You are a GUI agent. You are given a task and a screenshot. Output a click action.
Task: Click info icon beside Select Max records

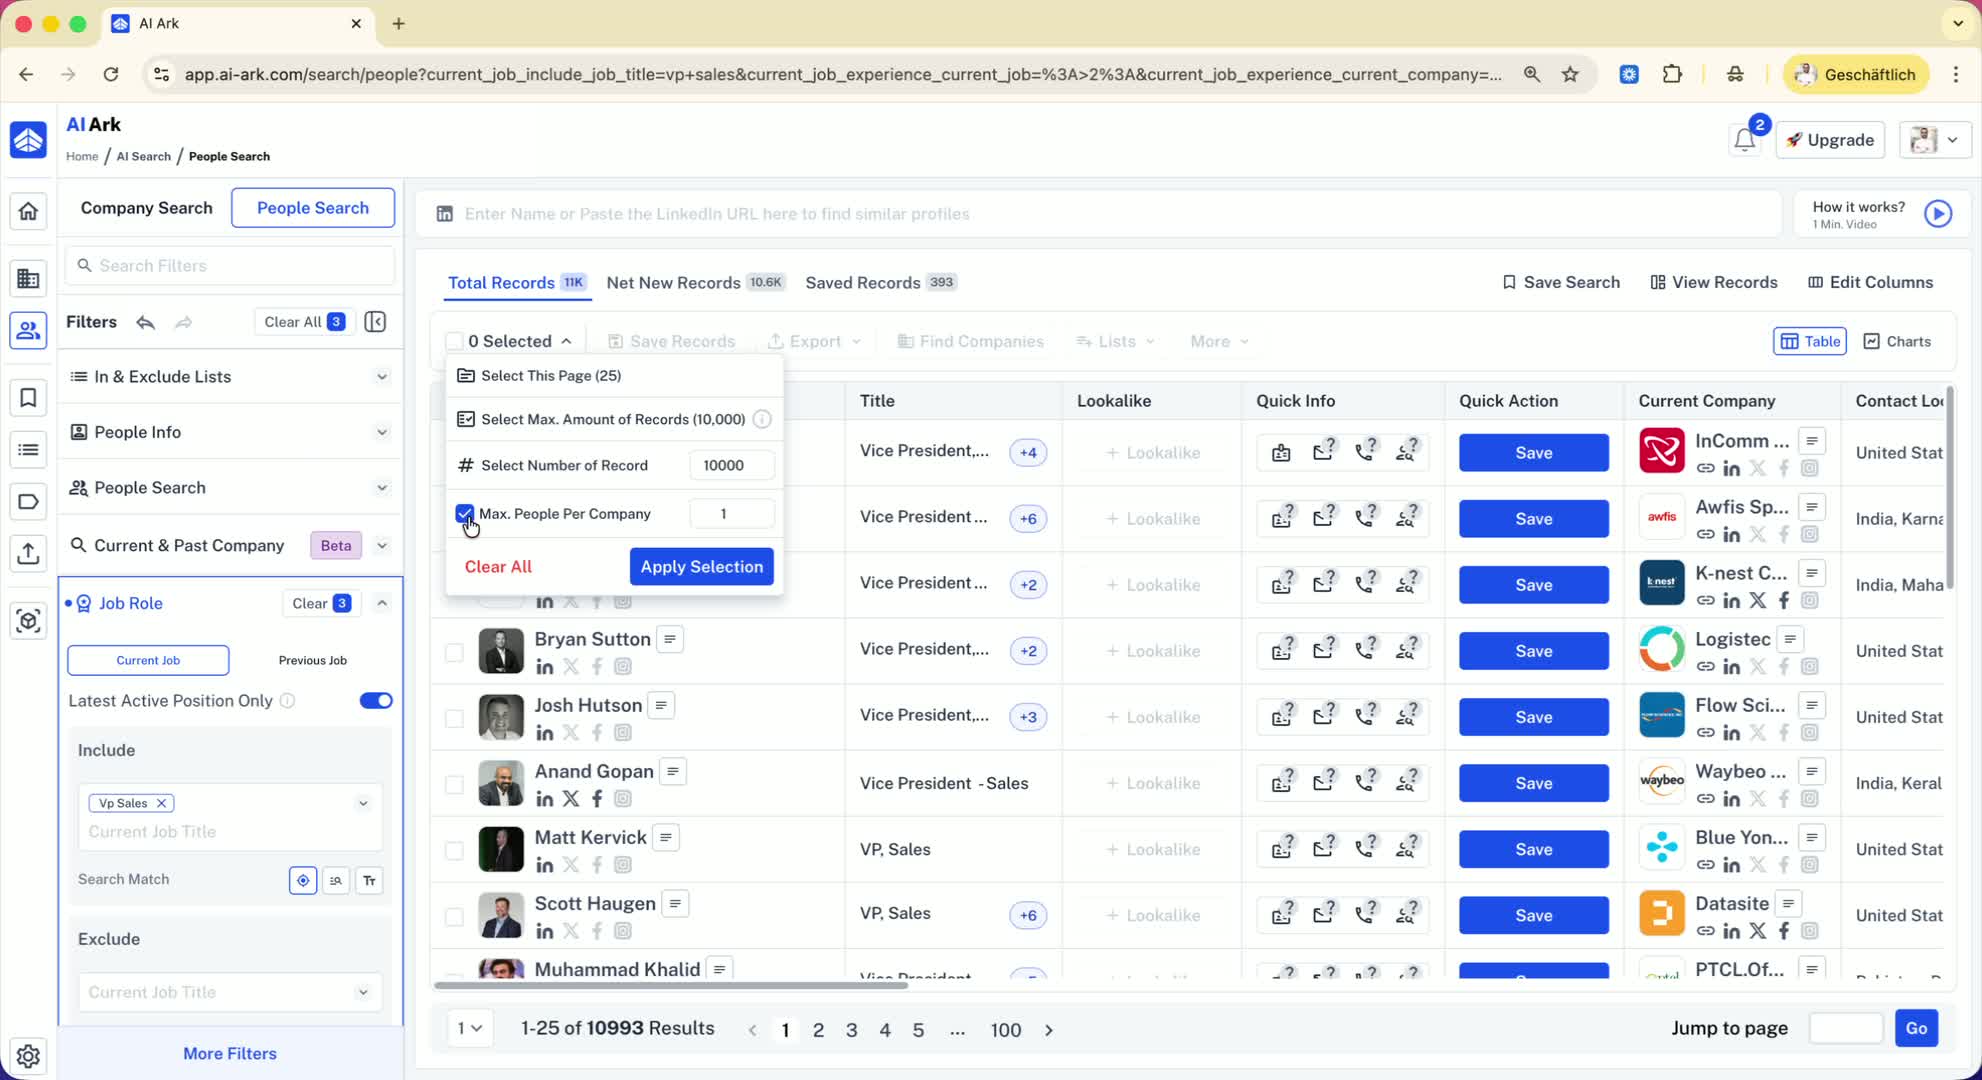[762, 419]
